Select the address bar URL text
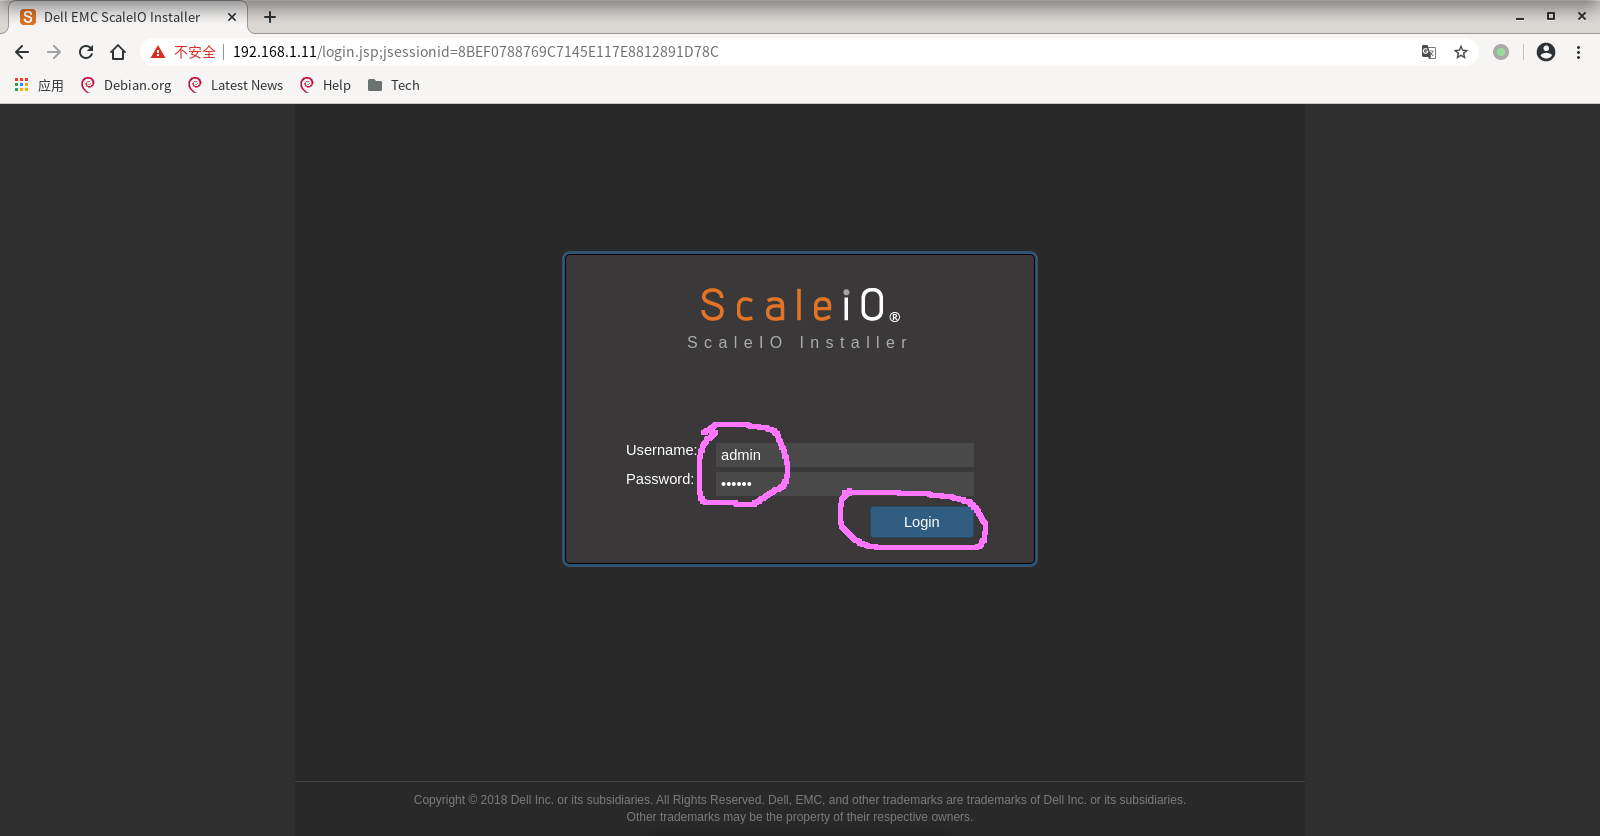This screenshot has height=836, width=1600. [x=476, y=52]
